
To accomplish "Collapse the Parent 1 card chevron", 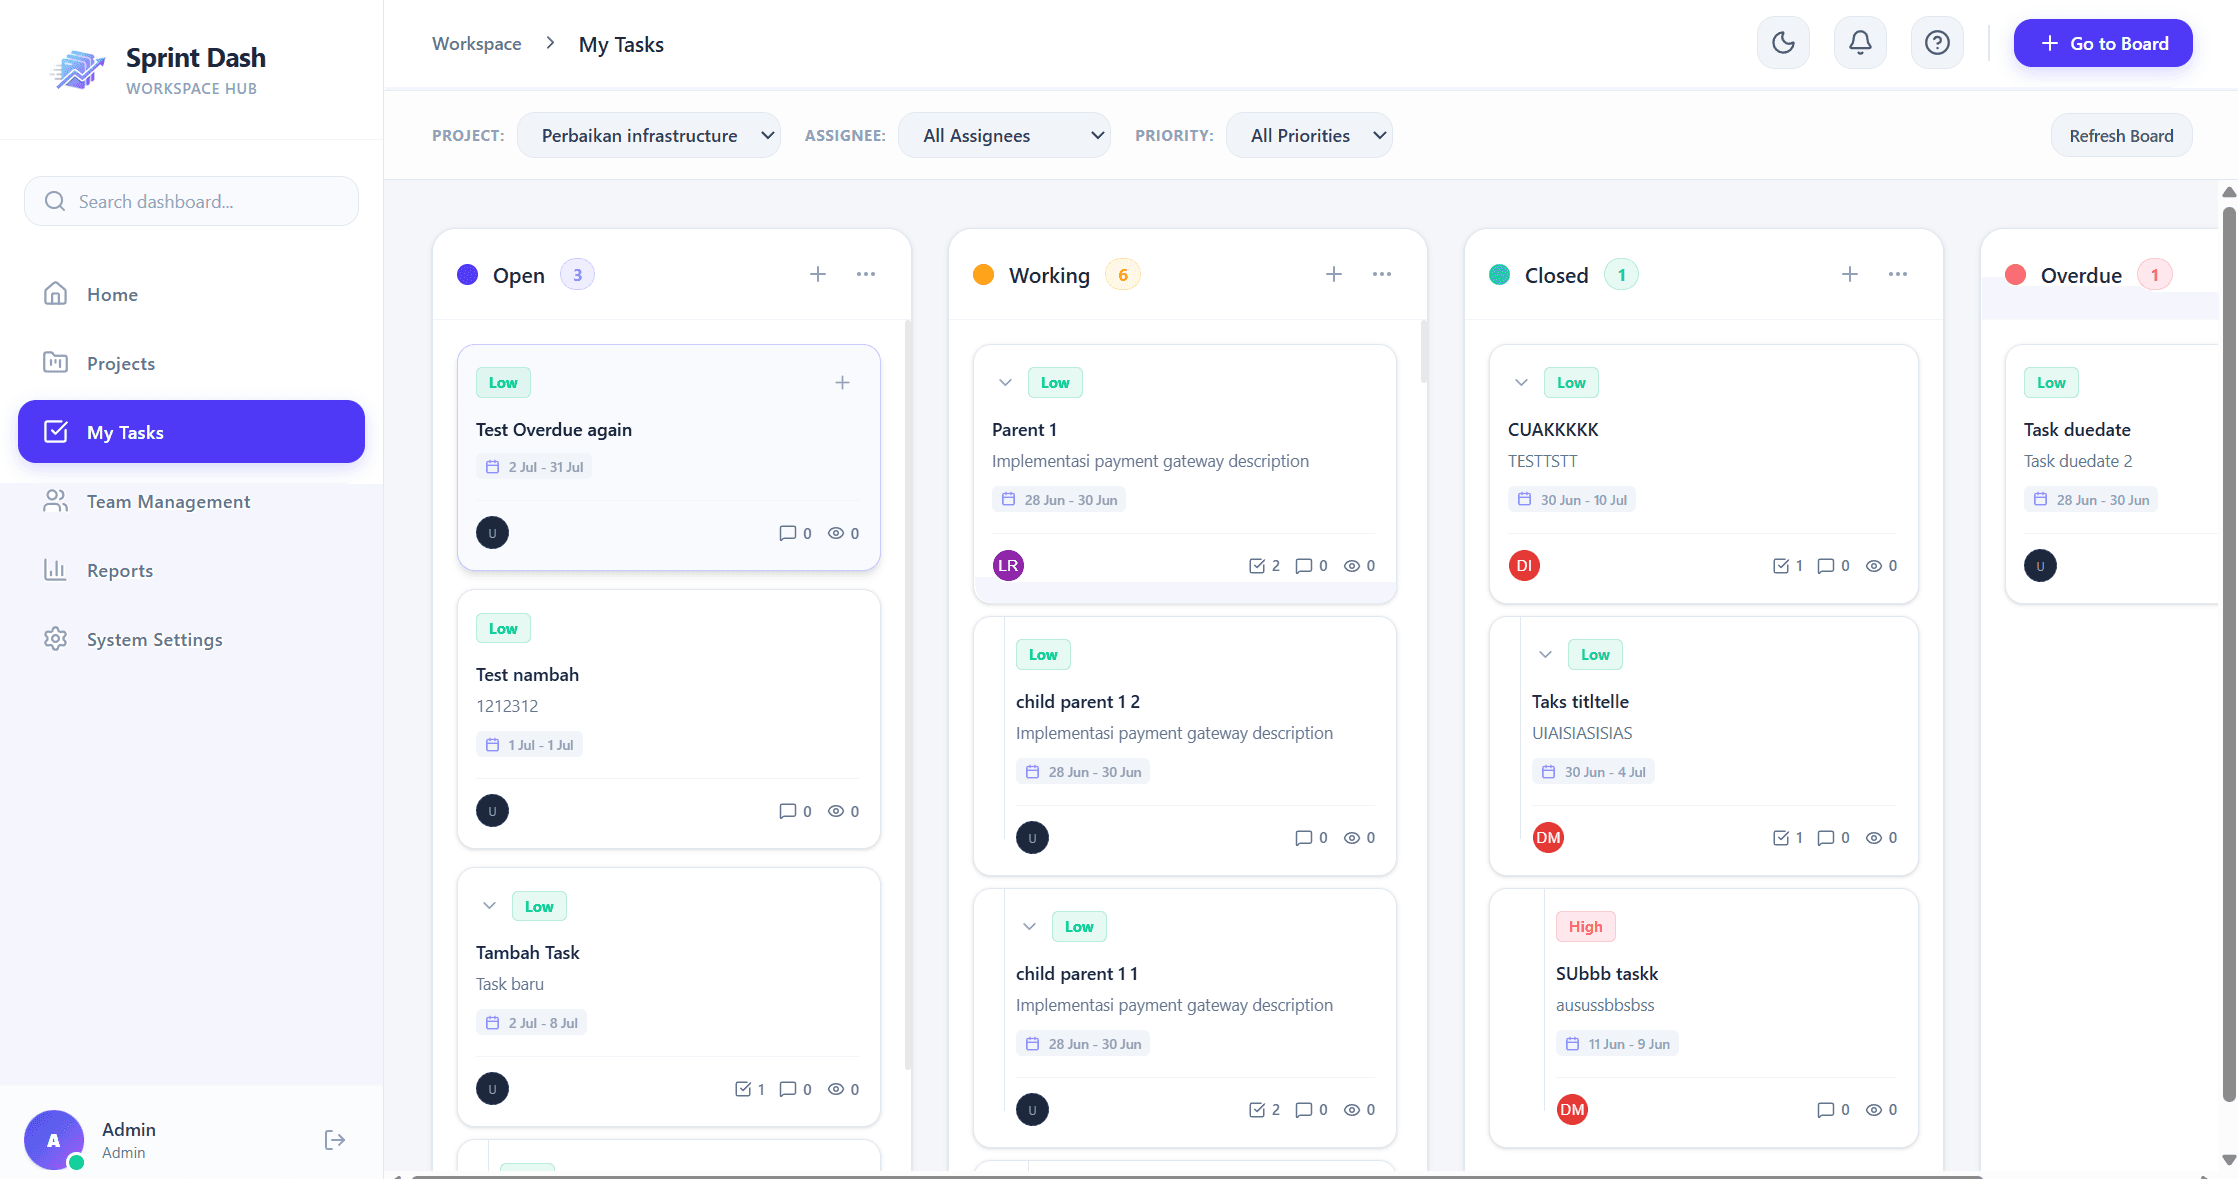I will [x=1006, y=383].
